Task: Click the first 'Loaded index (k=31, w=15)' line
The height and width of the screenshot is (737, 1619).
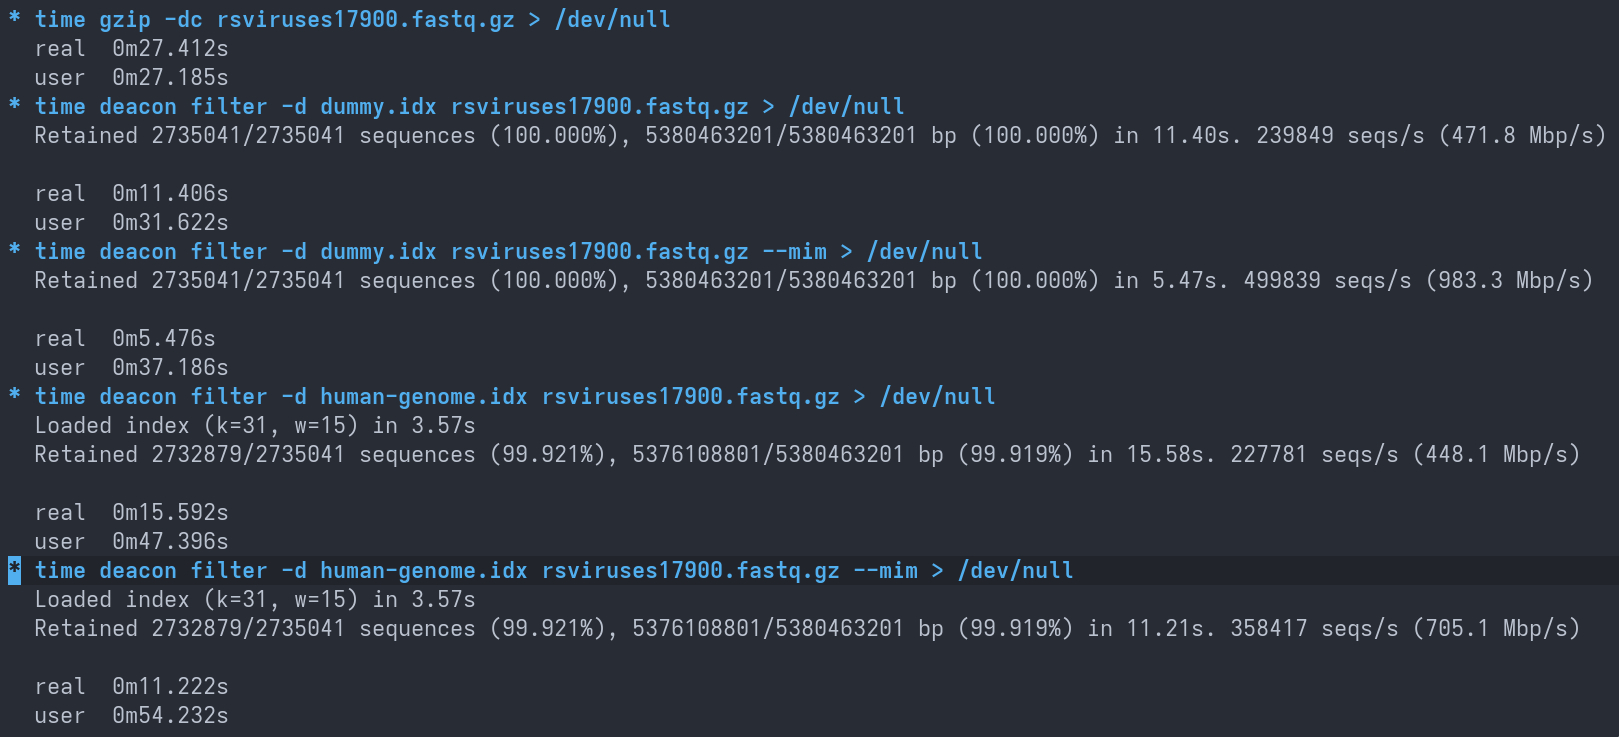Action: pyautogui.click(x=255, y=425)
